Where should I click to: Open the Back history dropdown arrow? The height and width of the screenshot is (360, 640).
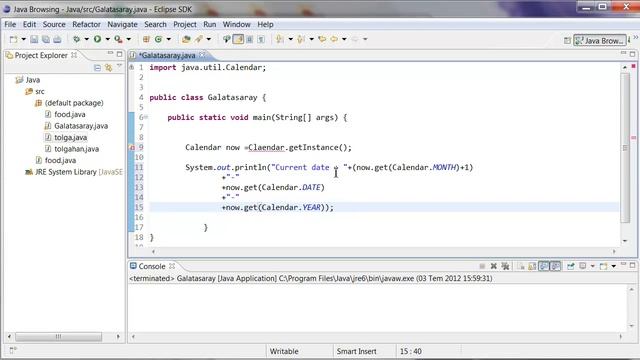tap(344, 39)
